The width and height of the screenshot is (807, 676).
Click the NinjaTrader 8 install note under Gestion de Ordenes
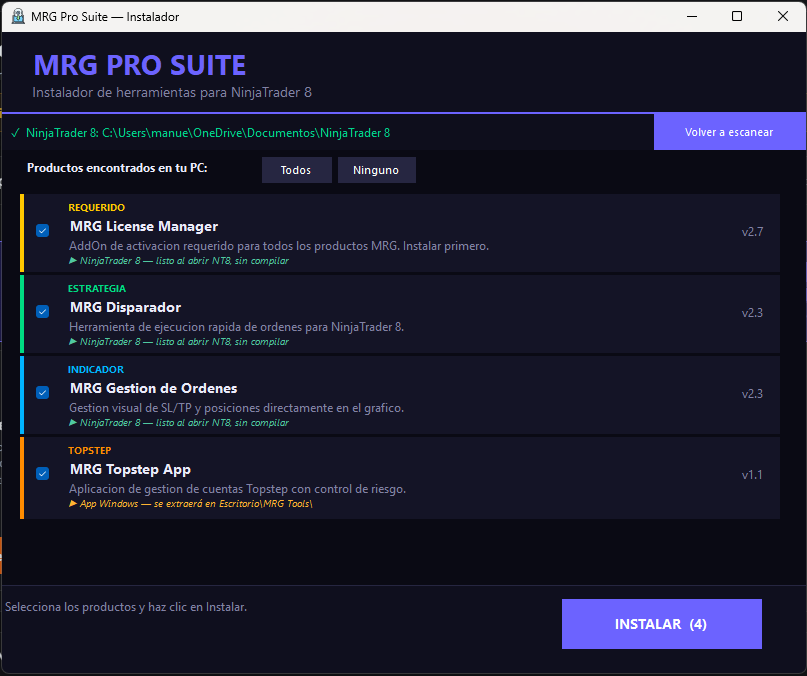179,423
